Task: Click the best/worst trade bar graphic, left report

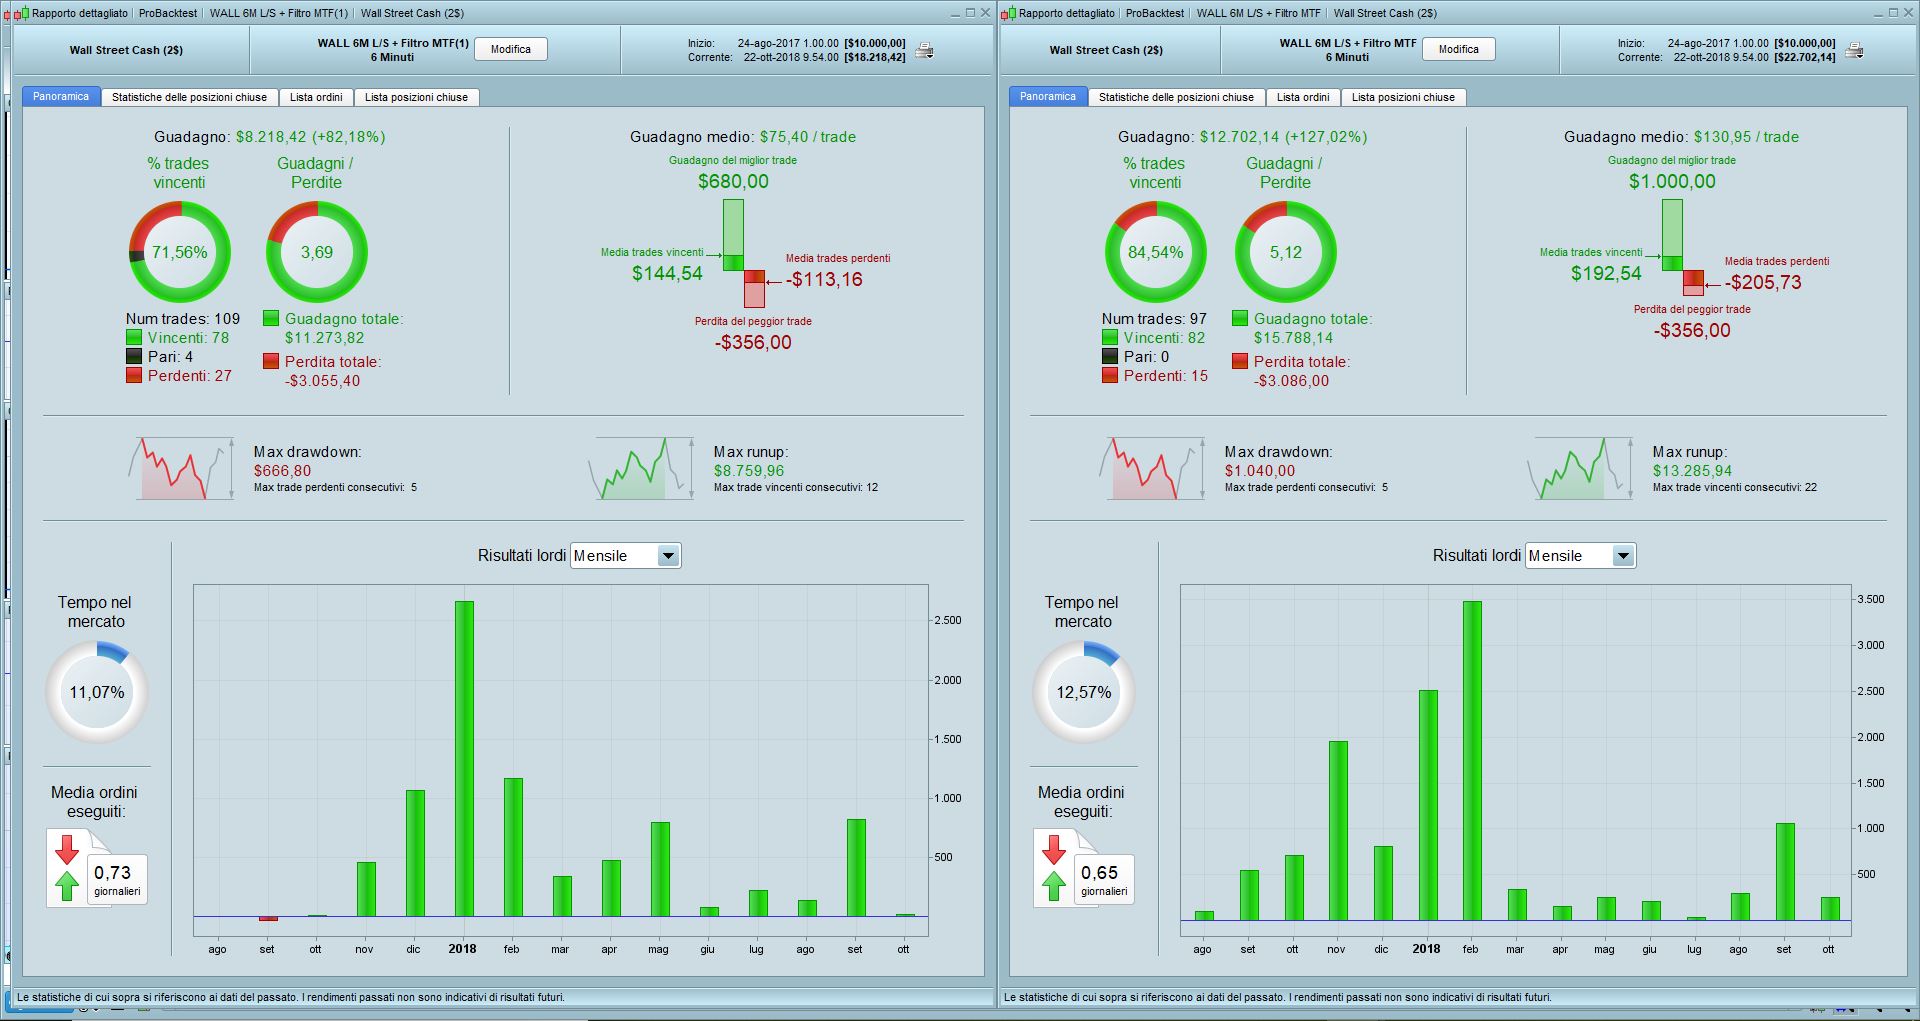Action: [743, 253]
